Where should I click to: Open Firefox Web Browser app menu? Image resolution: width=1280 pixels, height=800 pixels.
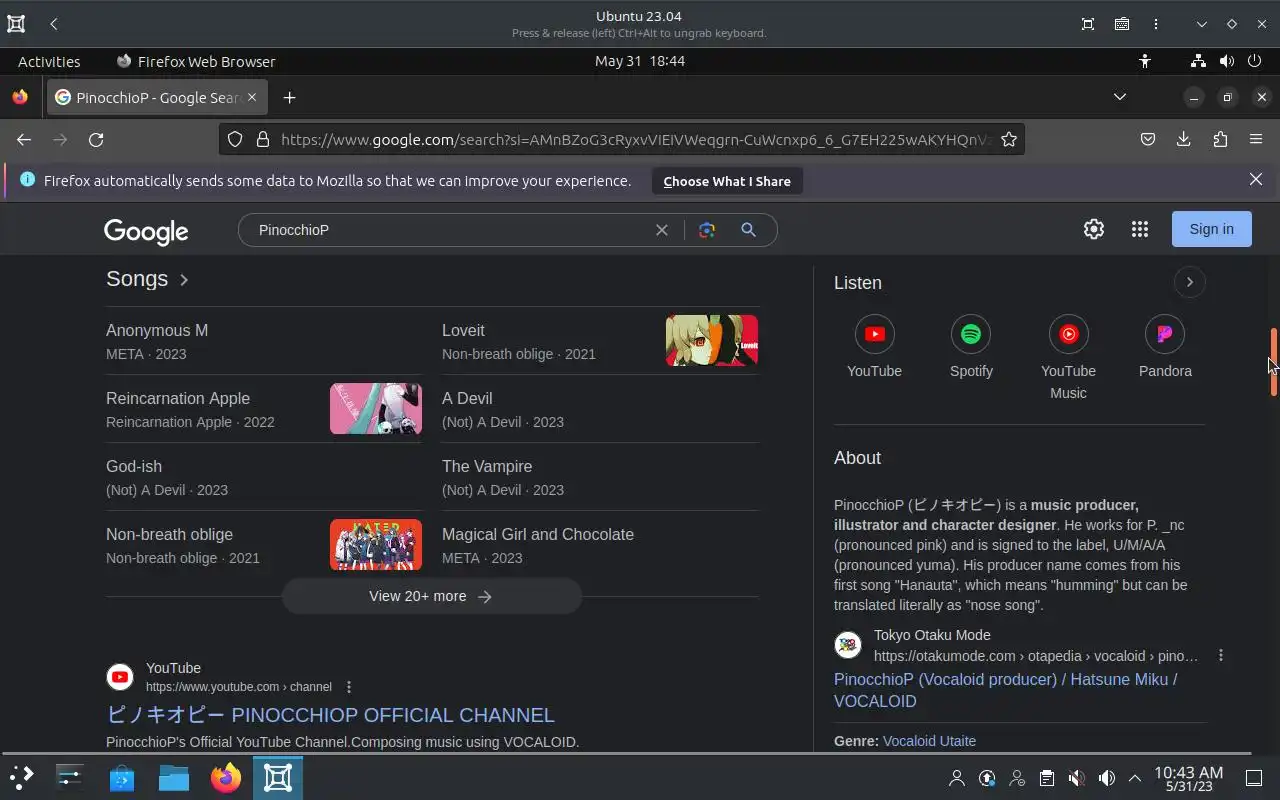(196, 61)
